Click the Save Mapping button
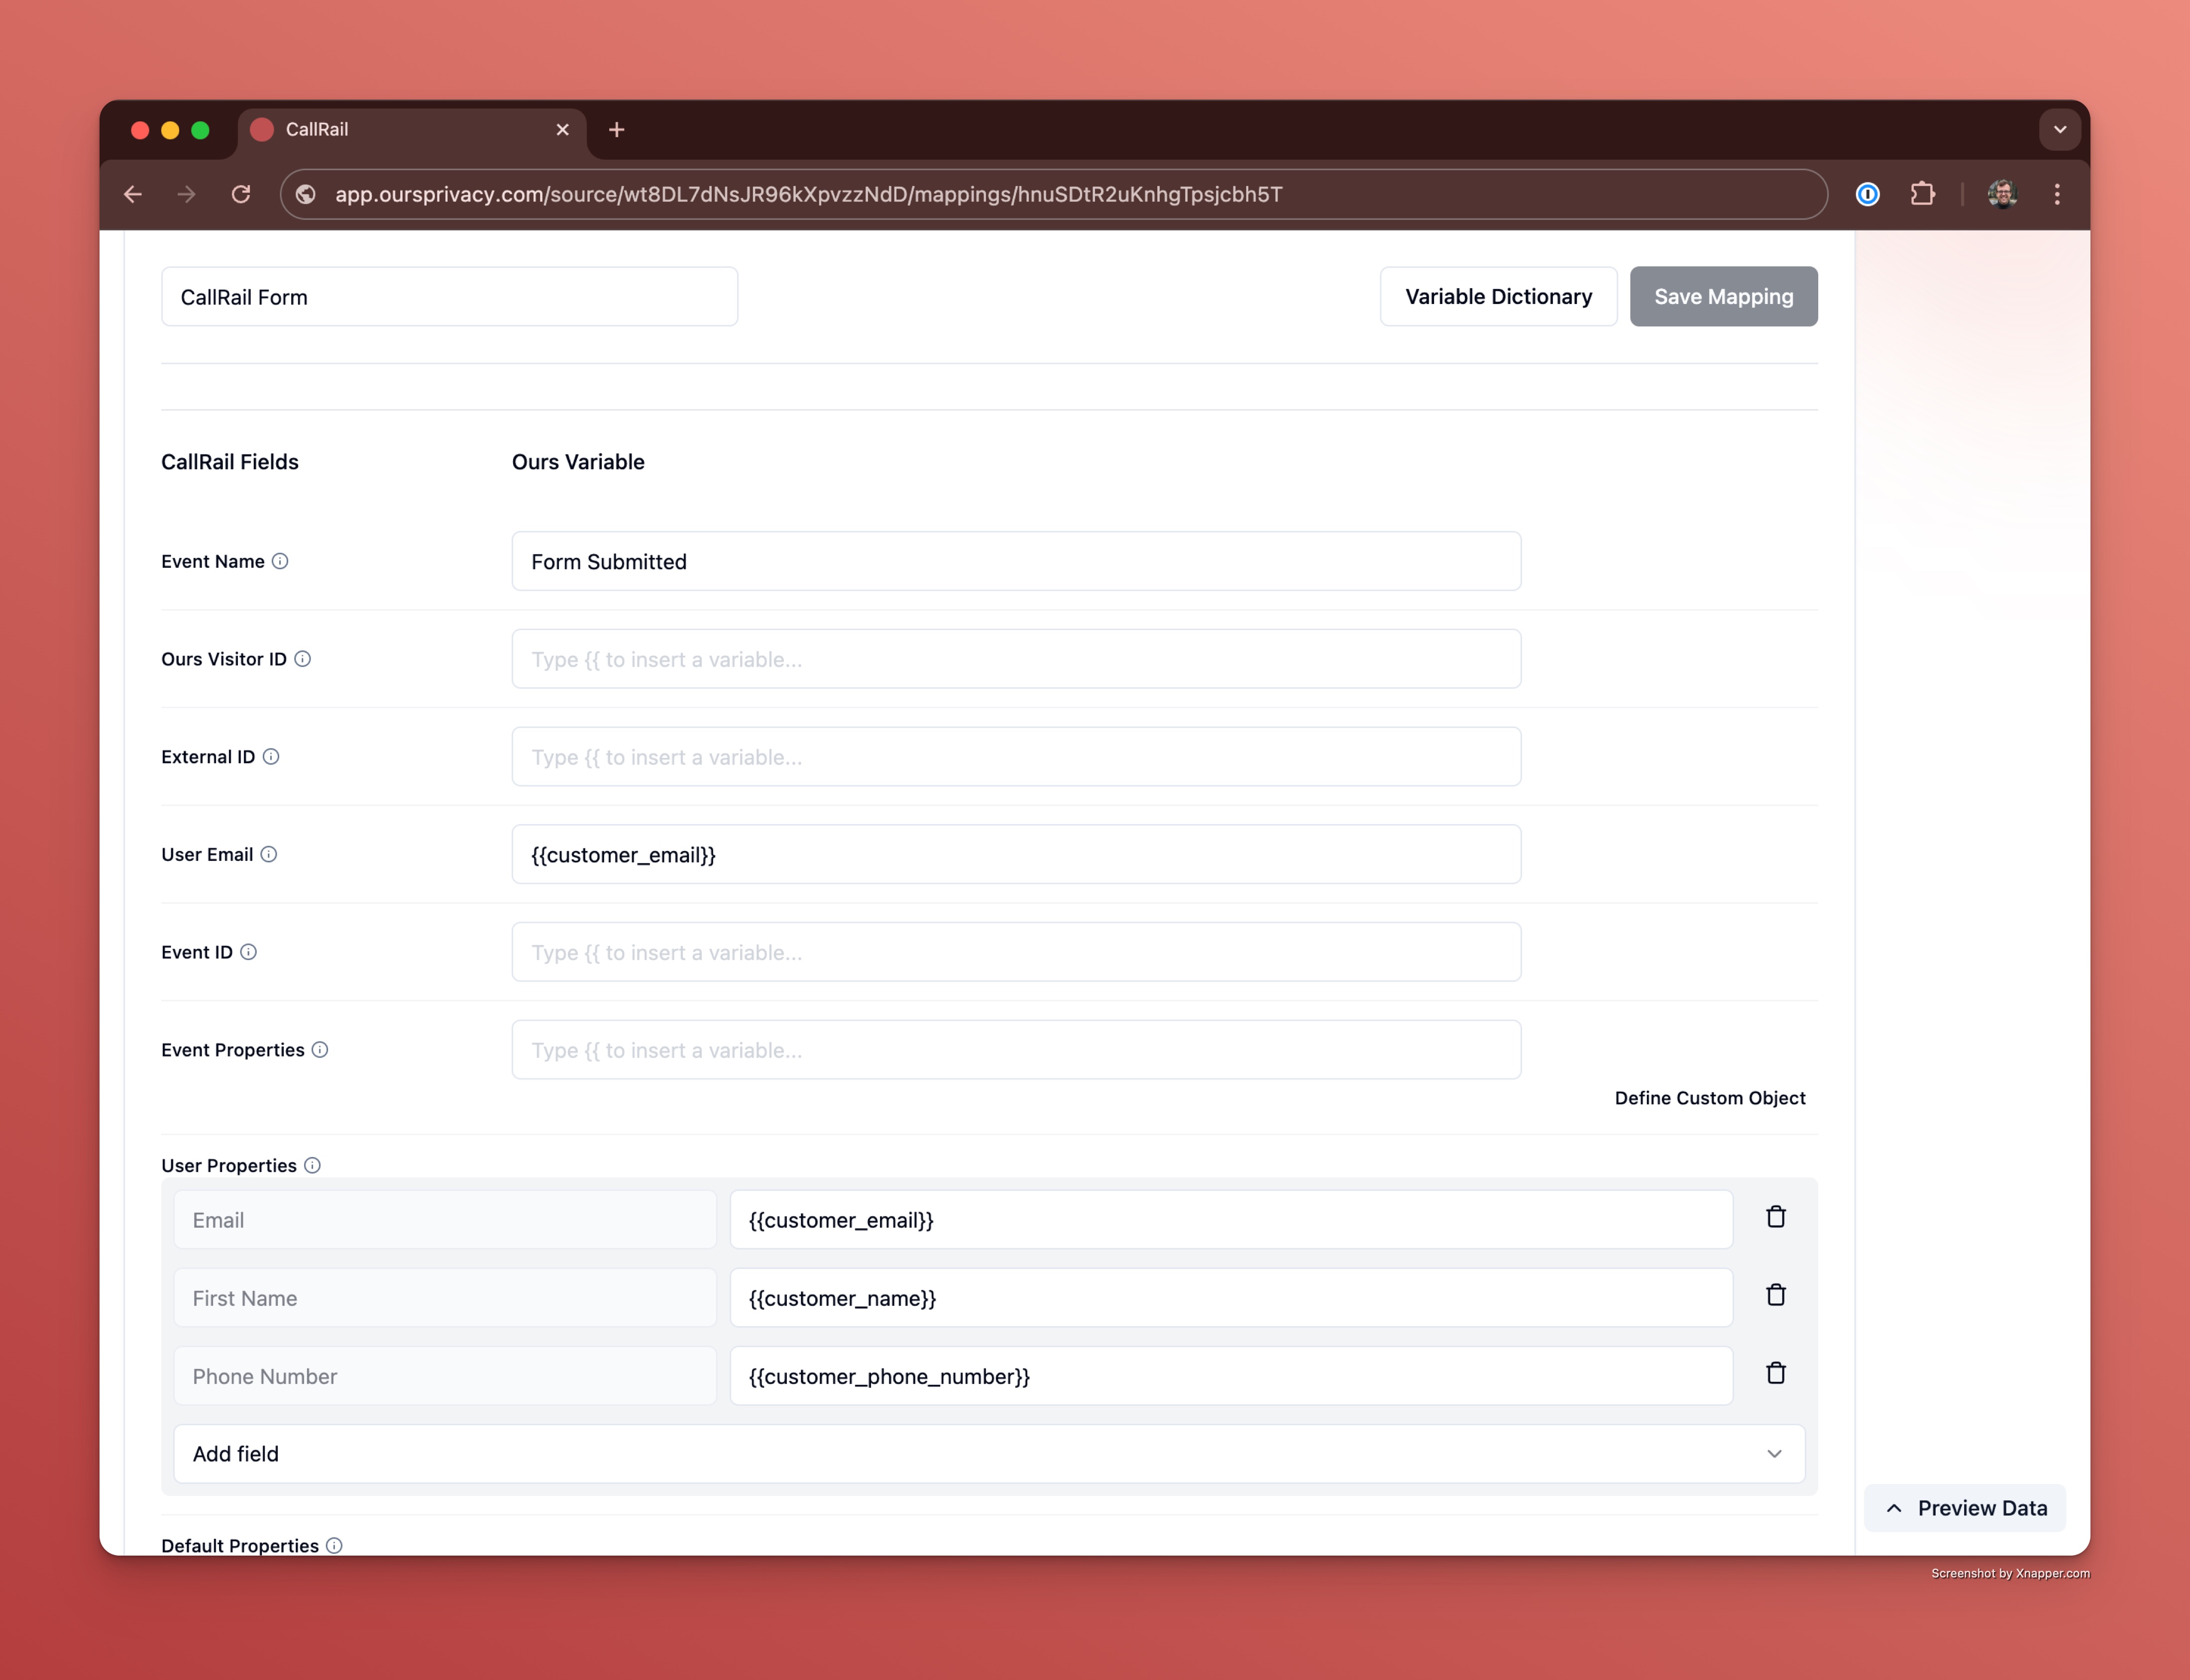2190x1680 pixels. click(x=1723, y=297)
